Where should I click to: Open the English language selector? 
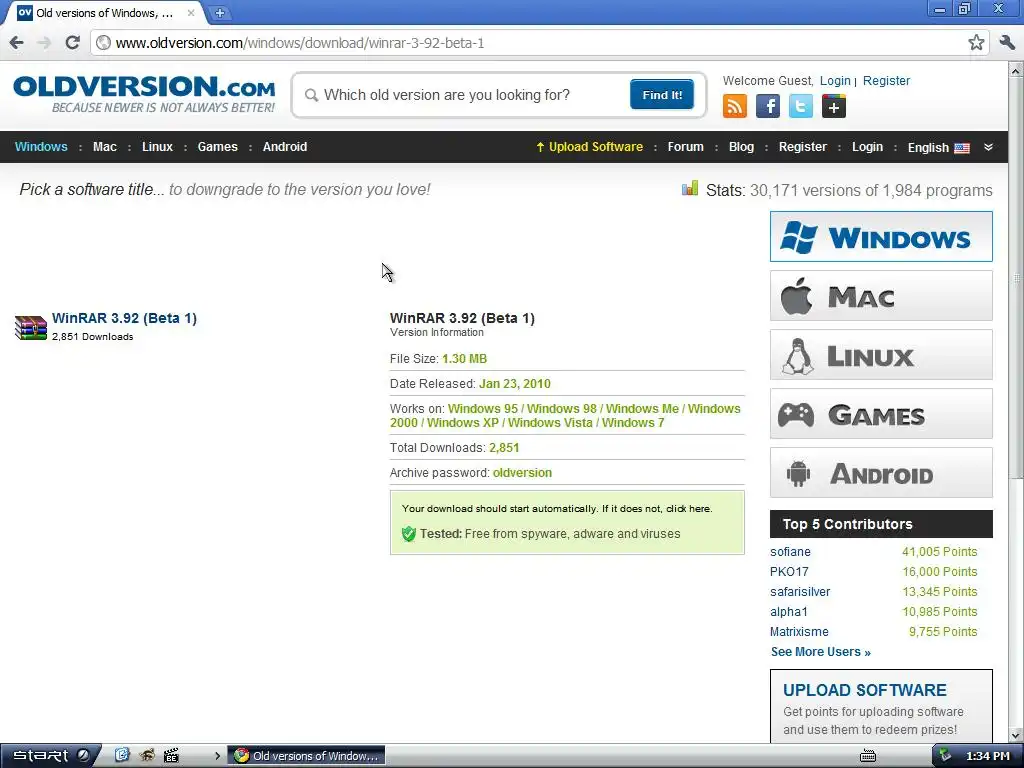[x=938, y=148]
